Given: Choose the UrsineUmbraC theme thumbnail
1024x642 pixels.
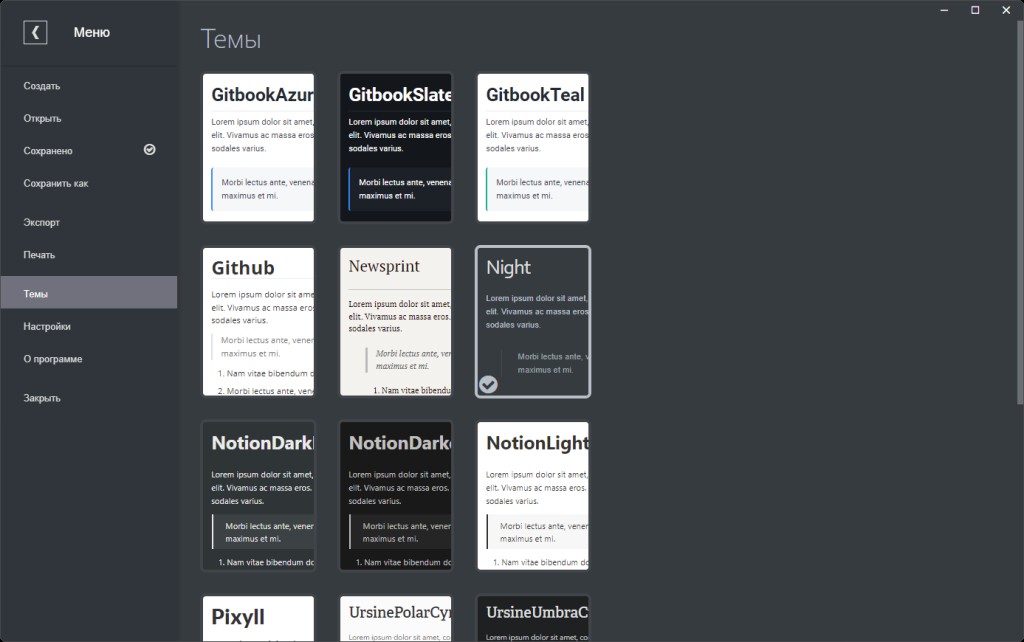Looking at the screenshot, I should click(x=533, y=618).
